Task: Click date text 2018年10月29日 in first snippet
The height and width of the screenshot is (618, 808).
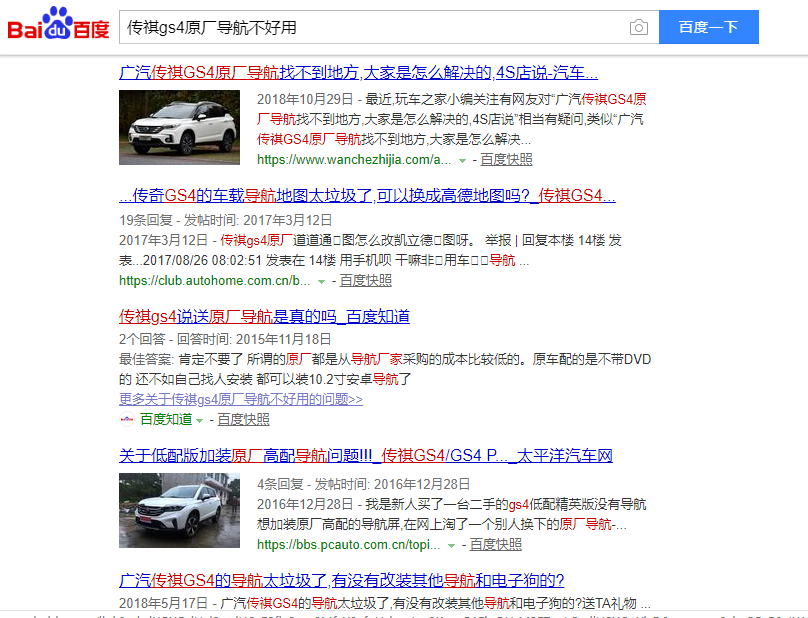Action: pyautogui.click(x=305, y=99)
